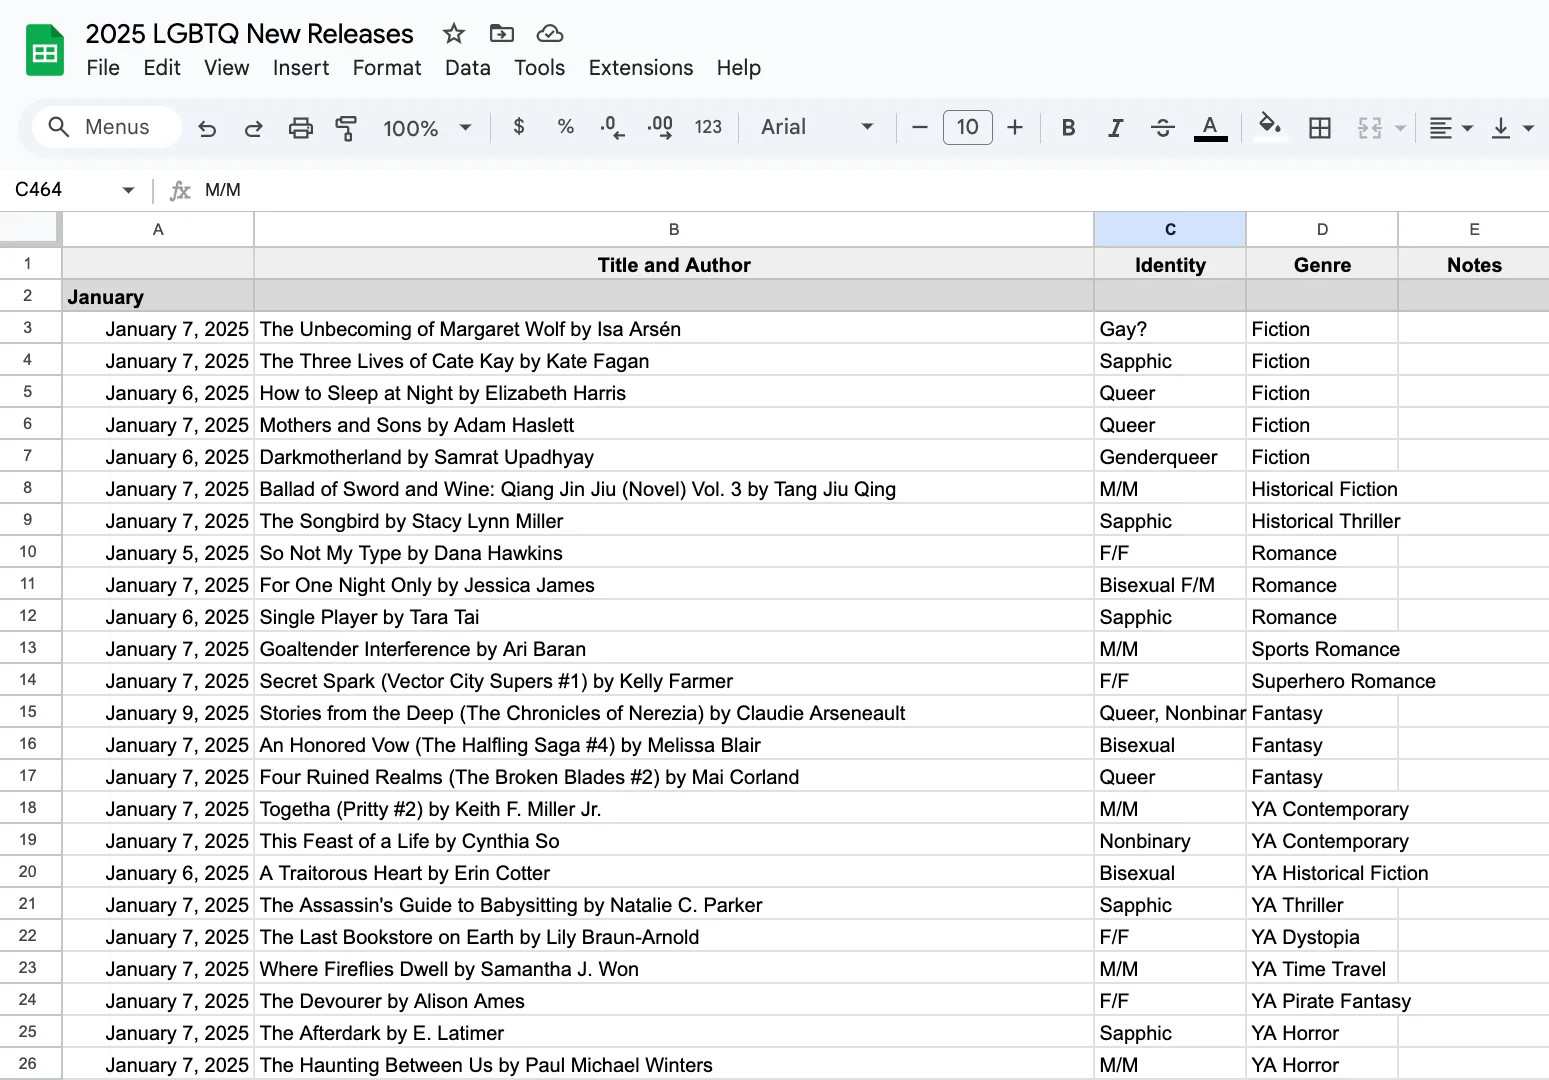Click the Select all corner box

[29, 228]
